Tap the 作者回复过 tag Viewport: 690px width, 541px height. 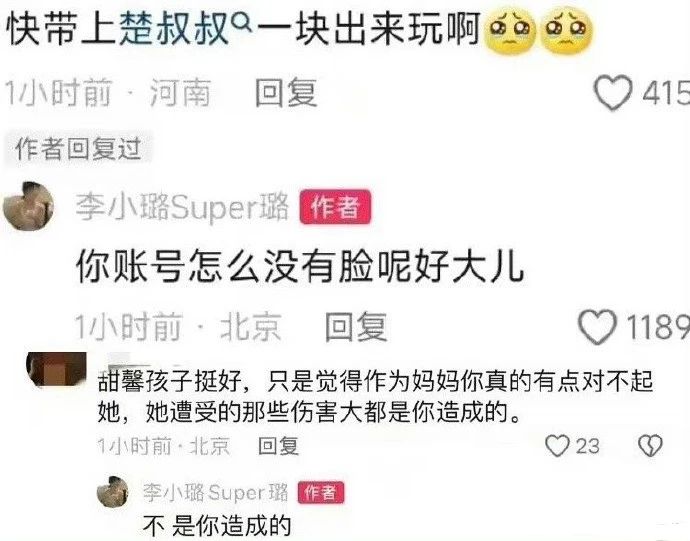78,148
